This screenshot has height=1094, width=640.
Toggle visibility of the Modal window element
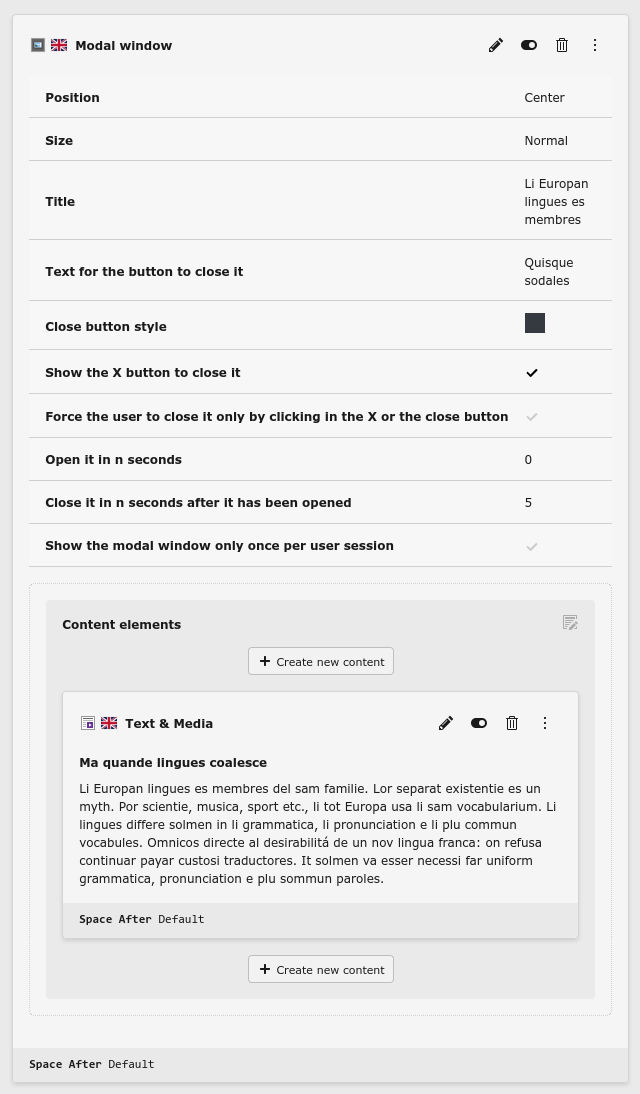529,45
